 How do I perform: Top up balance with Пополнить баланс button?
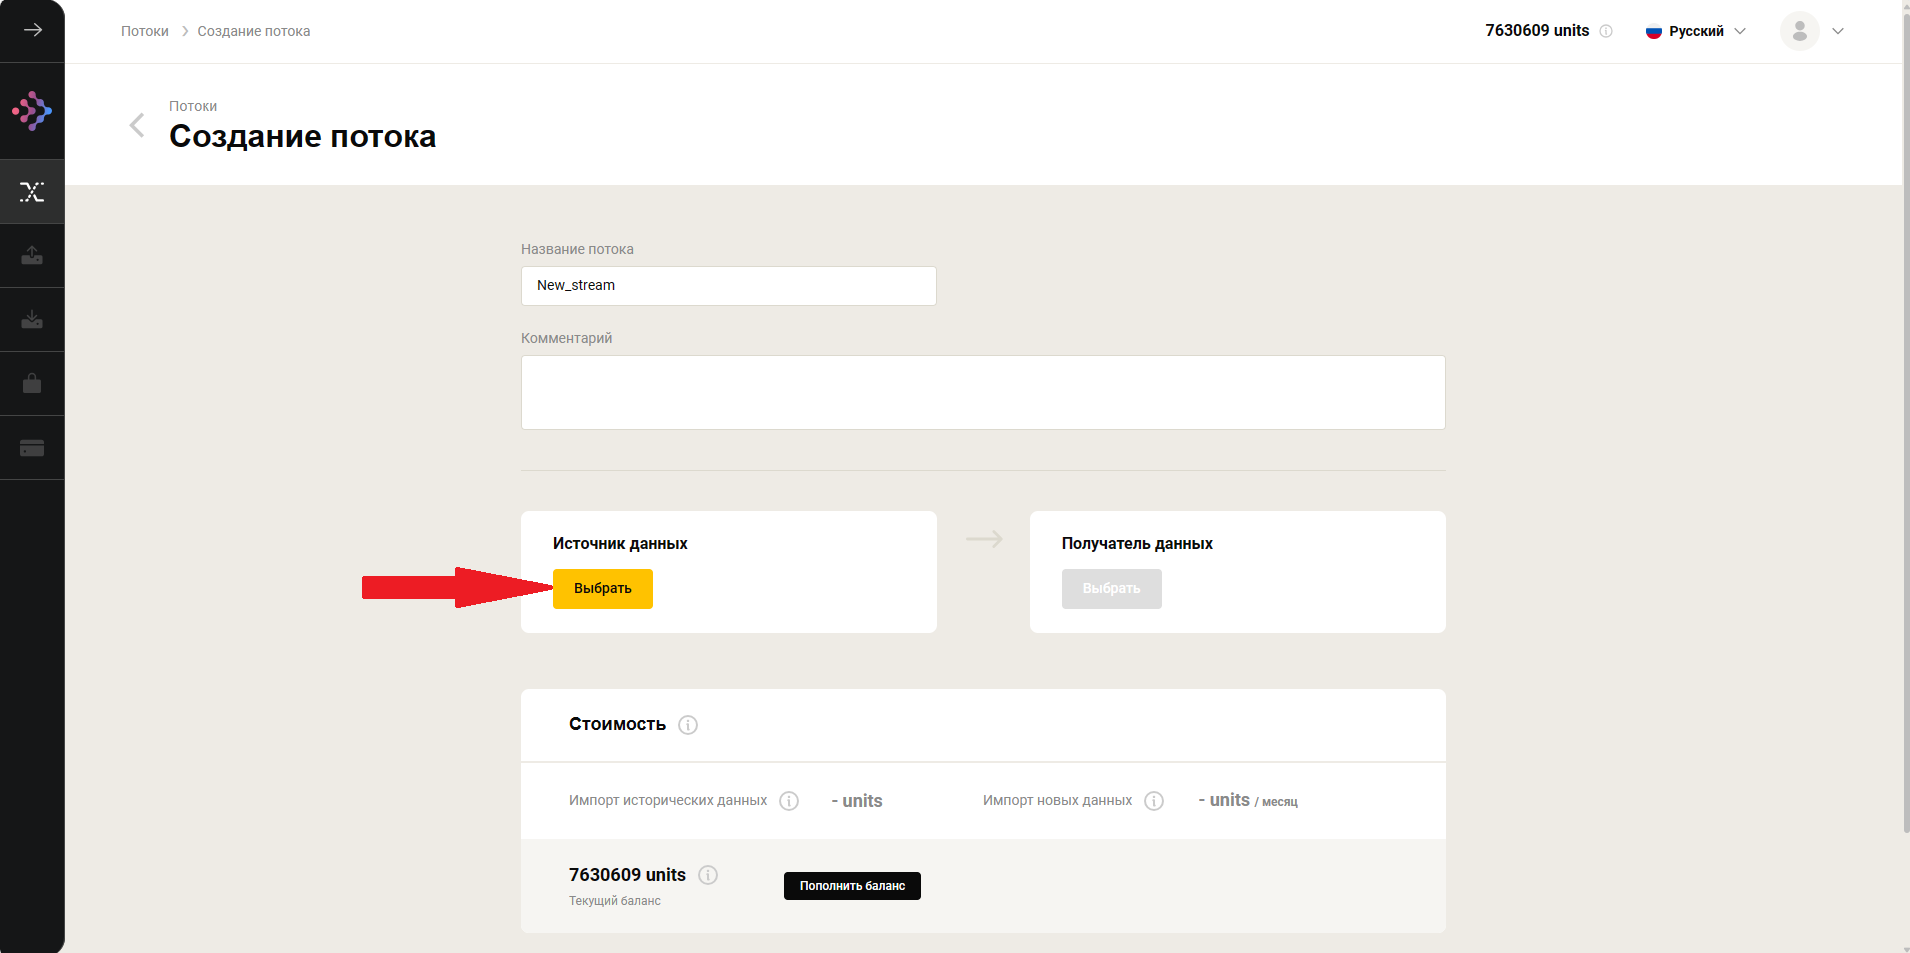tap(852, 886)
